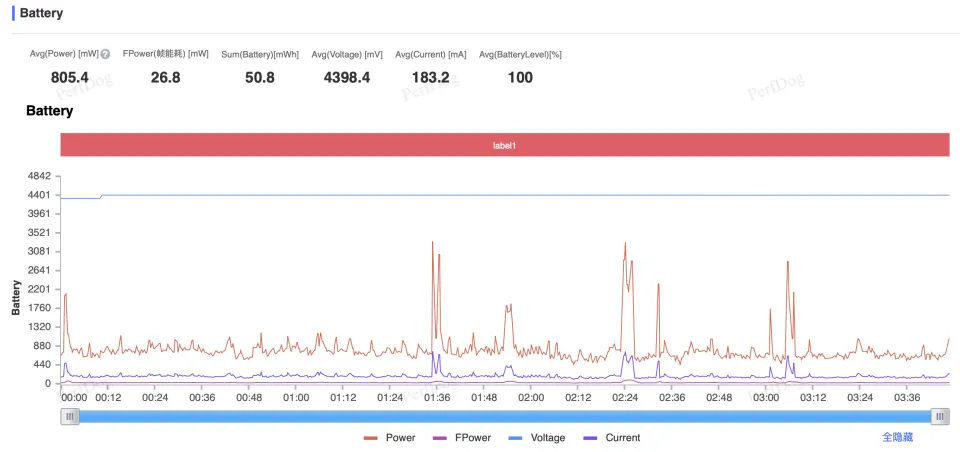Click the right handle of range slider
The height and width of the screenshot is (452, 960).
[939, 416]
